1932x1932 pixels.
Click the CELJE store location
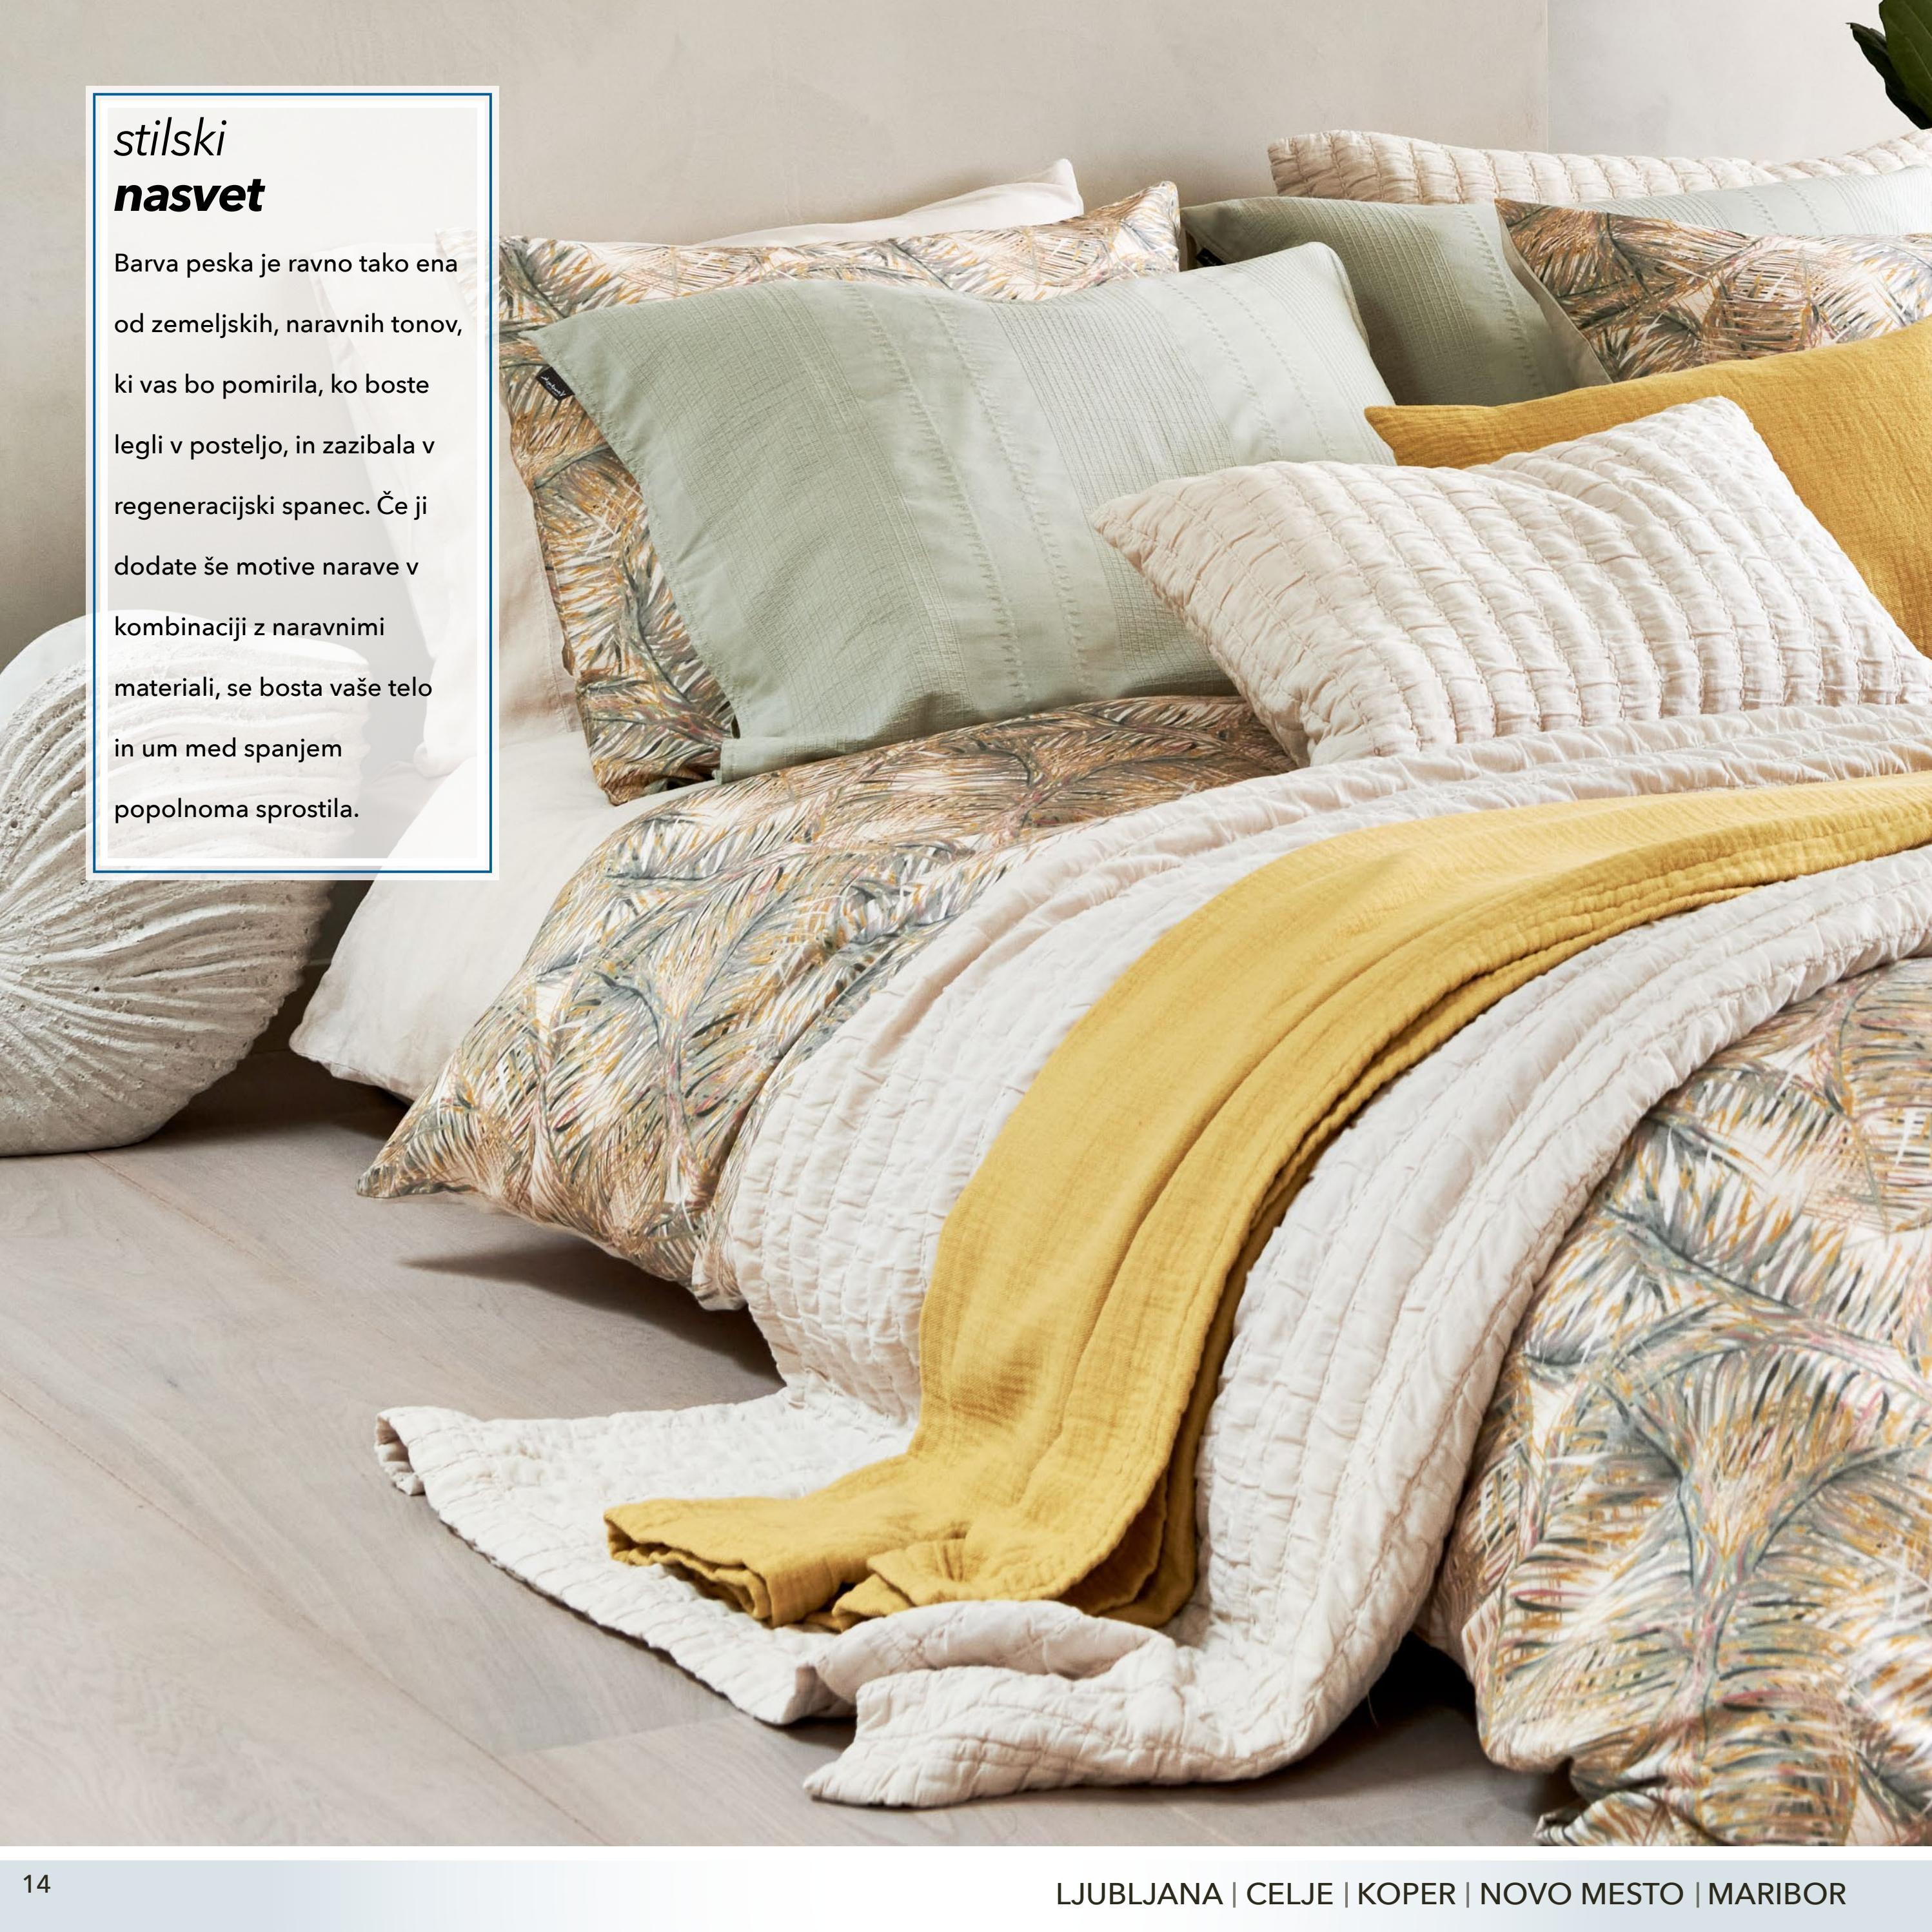point(1289,1893)
